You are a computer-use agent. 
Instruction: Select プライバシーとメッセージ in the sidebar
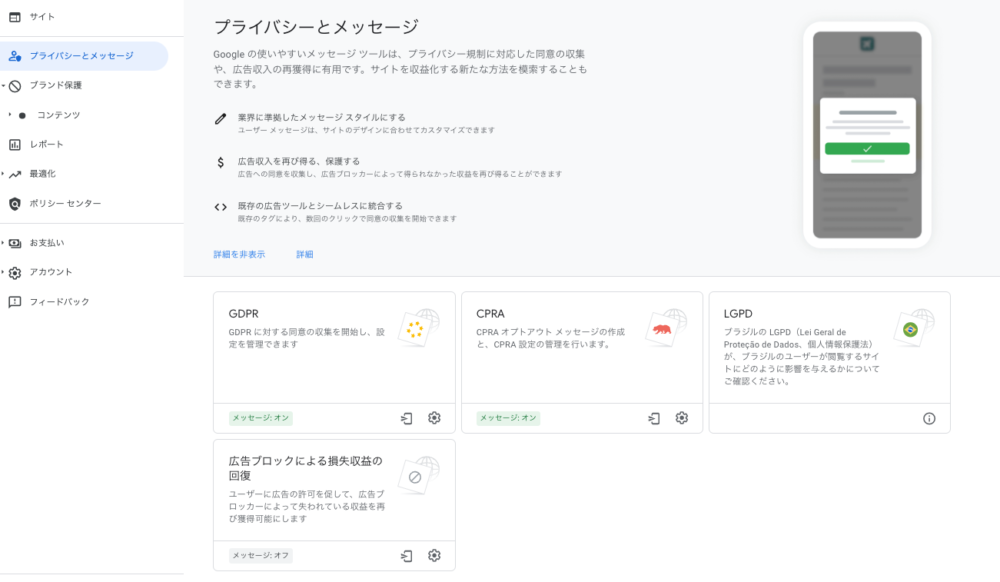point(84,56)
